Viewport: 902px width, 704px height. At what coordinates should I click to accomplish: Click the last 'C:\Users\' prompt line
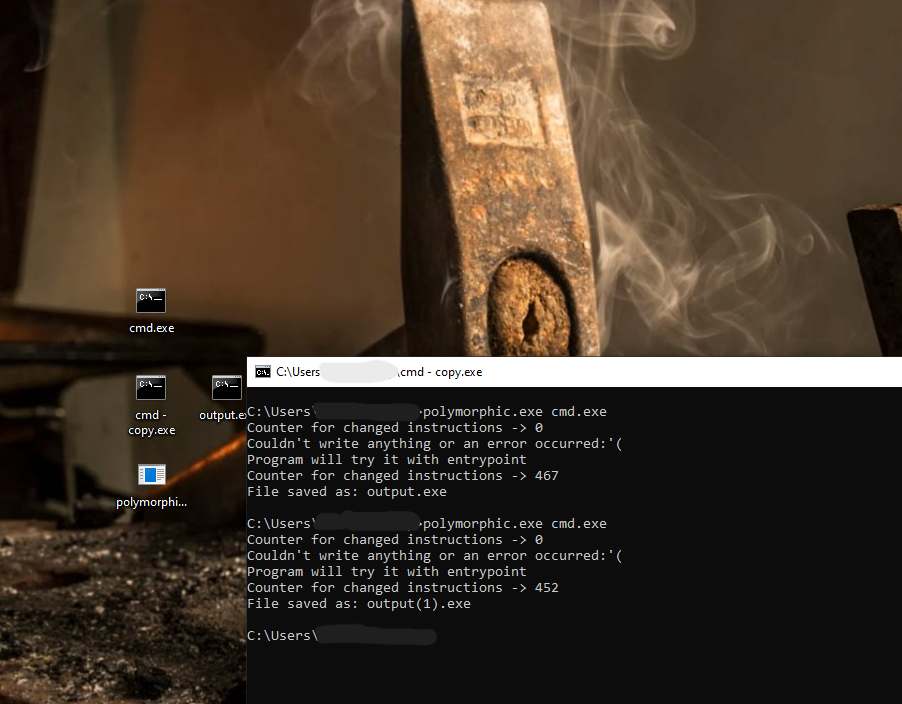pos(342,636)
